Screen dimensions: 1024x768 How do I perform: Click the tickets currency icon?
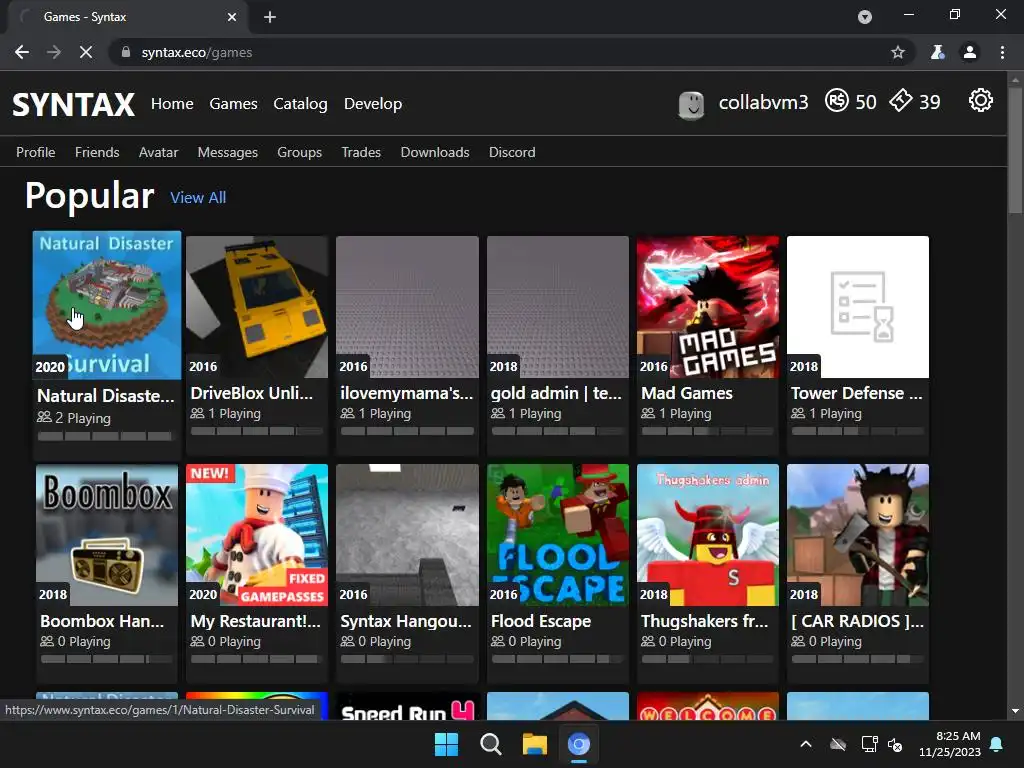pos(901,101)
